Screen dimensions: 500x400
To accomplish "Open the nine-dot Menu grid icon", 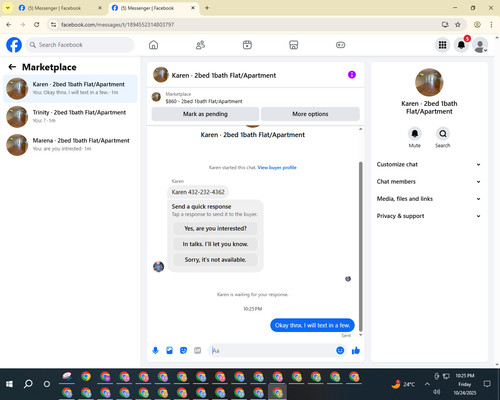I will (x=442, y=45).
